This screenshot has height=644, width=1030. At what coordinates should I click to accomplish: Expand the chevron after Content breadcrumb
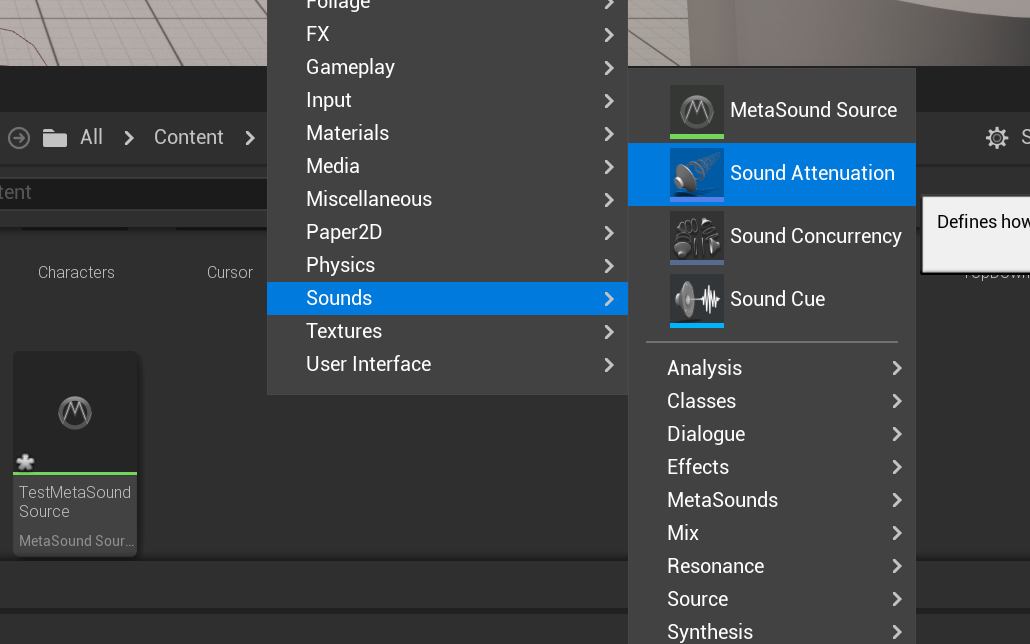pos(250,138)
